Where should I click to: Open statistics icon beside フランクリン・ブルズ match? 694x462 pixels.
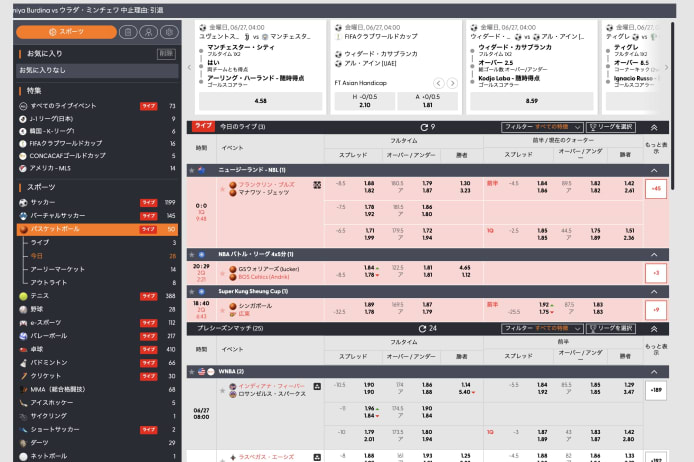point(317,185)
